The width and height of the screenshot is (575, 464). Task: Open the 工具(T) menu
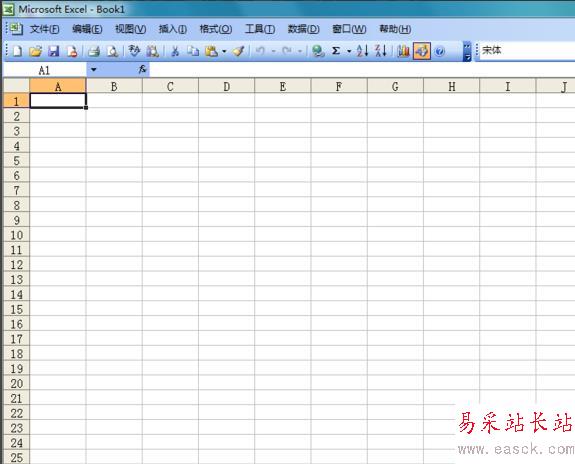[x=260, y=29]
